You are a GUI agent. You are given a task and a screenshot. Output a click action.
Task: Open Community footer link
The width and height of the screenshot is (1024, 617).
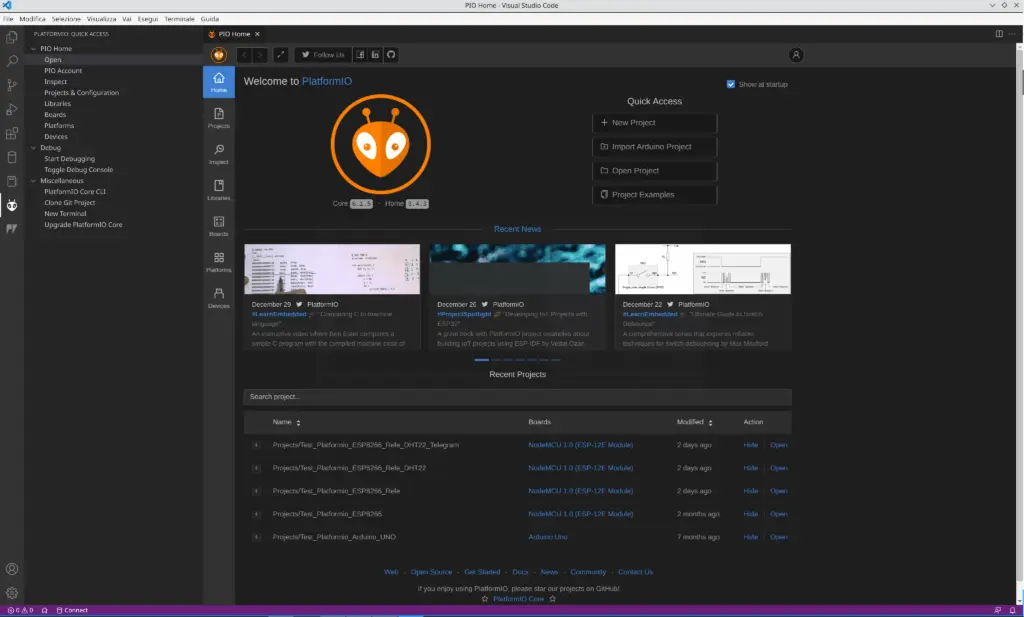point(588,572)
